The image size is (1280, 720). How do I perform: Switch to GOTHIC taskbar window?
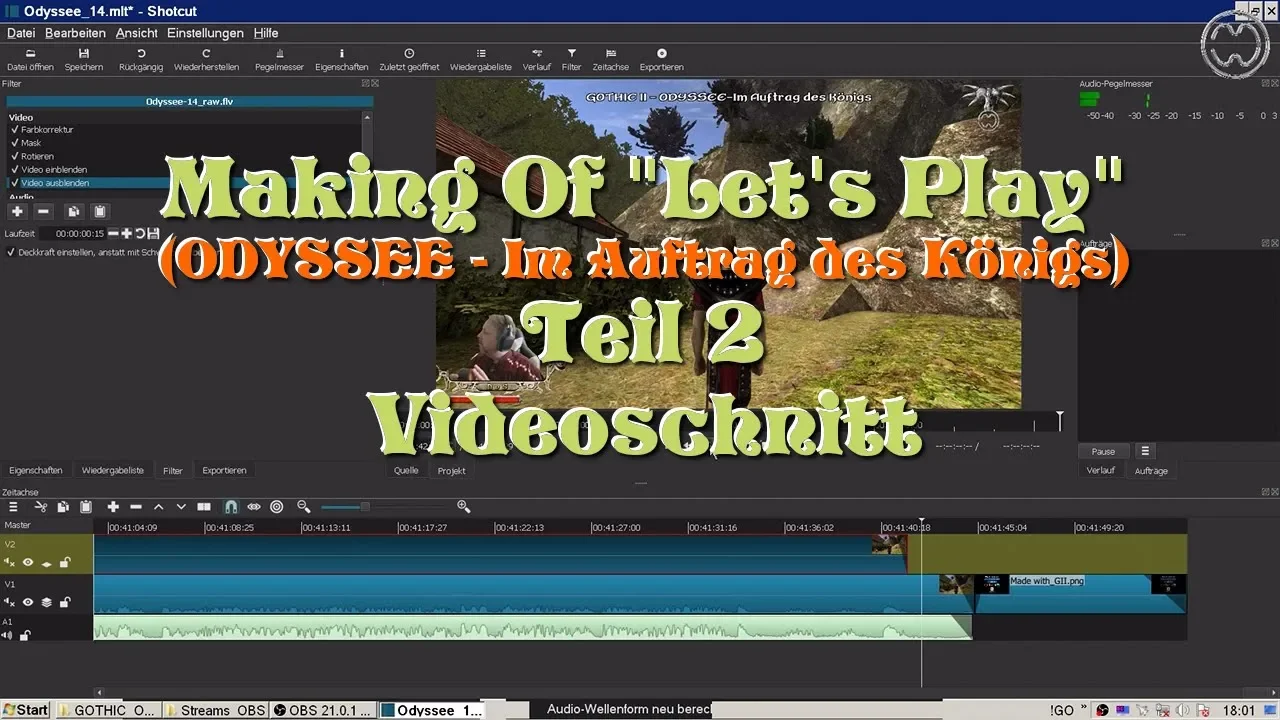point(107,710)
